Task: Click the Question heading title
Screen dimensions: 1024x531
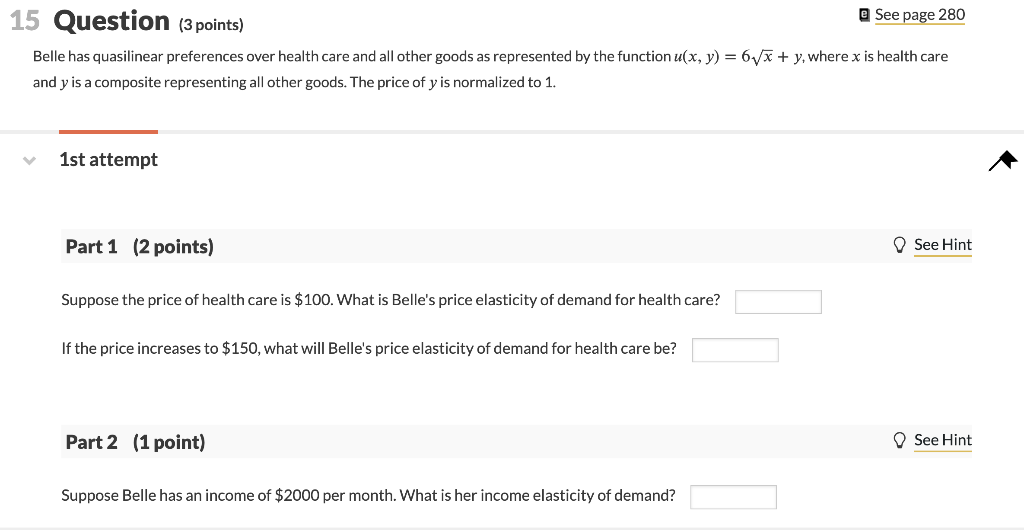Action: coord(112,21)
